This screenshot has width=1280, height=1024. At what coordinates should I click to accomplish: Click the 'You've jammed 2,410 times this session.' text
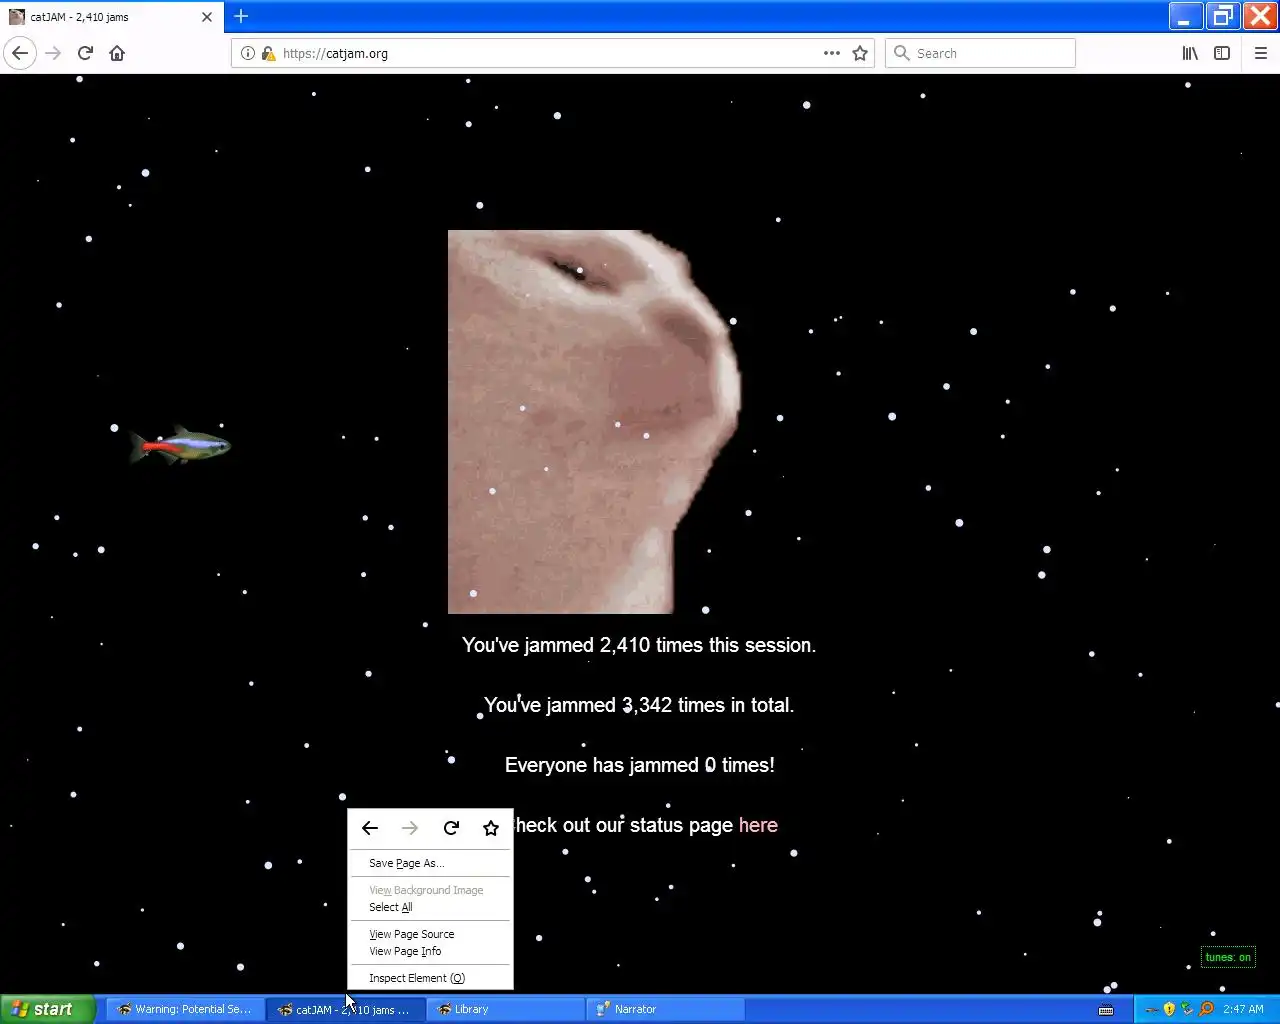[x=639, y=645]
